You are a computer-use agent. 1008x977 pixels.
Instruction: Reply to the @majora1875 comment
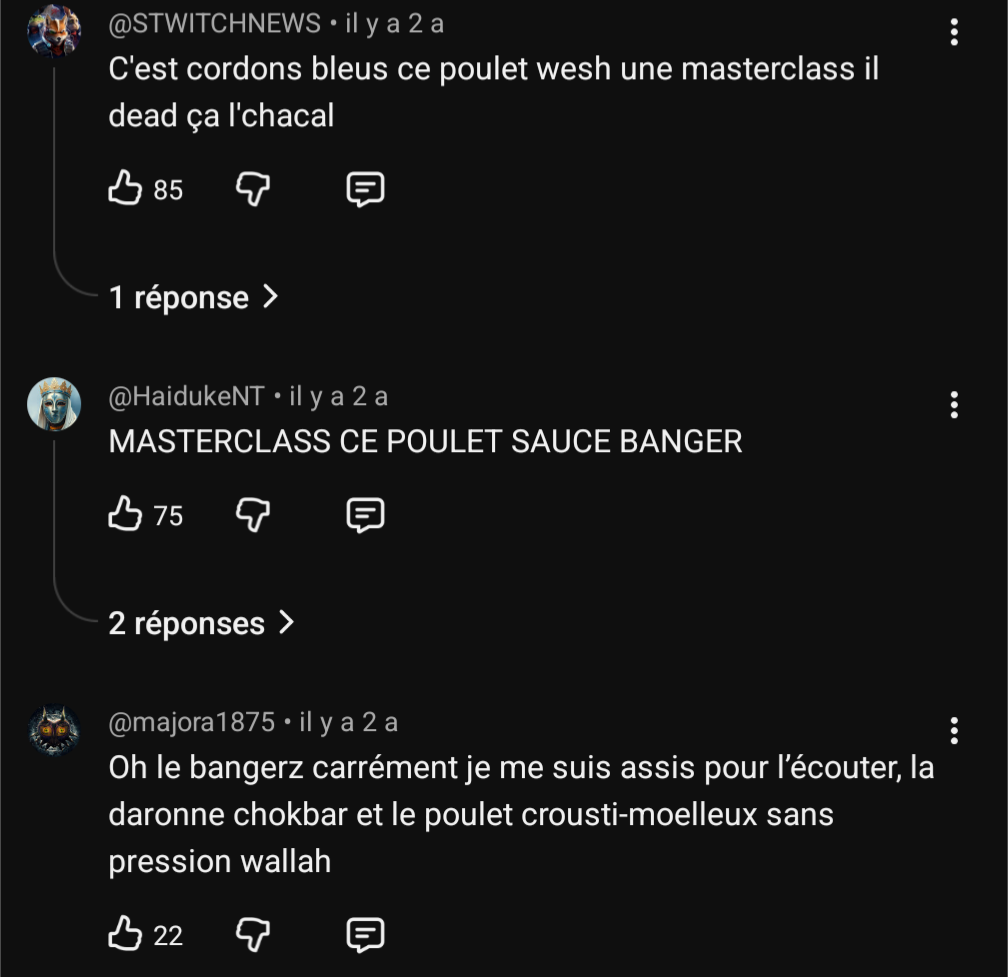[365, 935]
